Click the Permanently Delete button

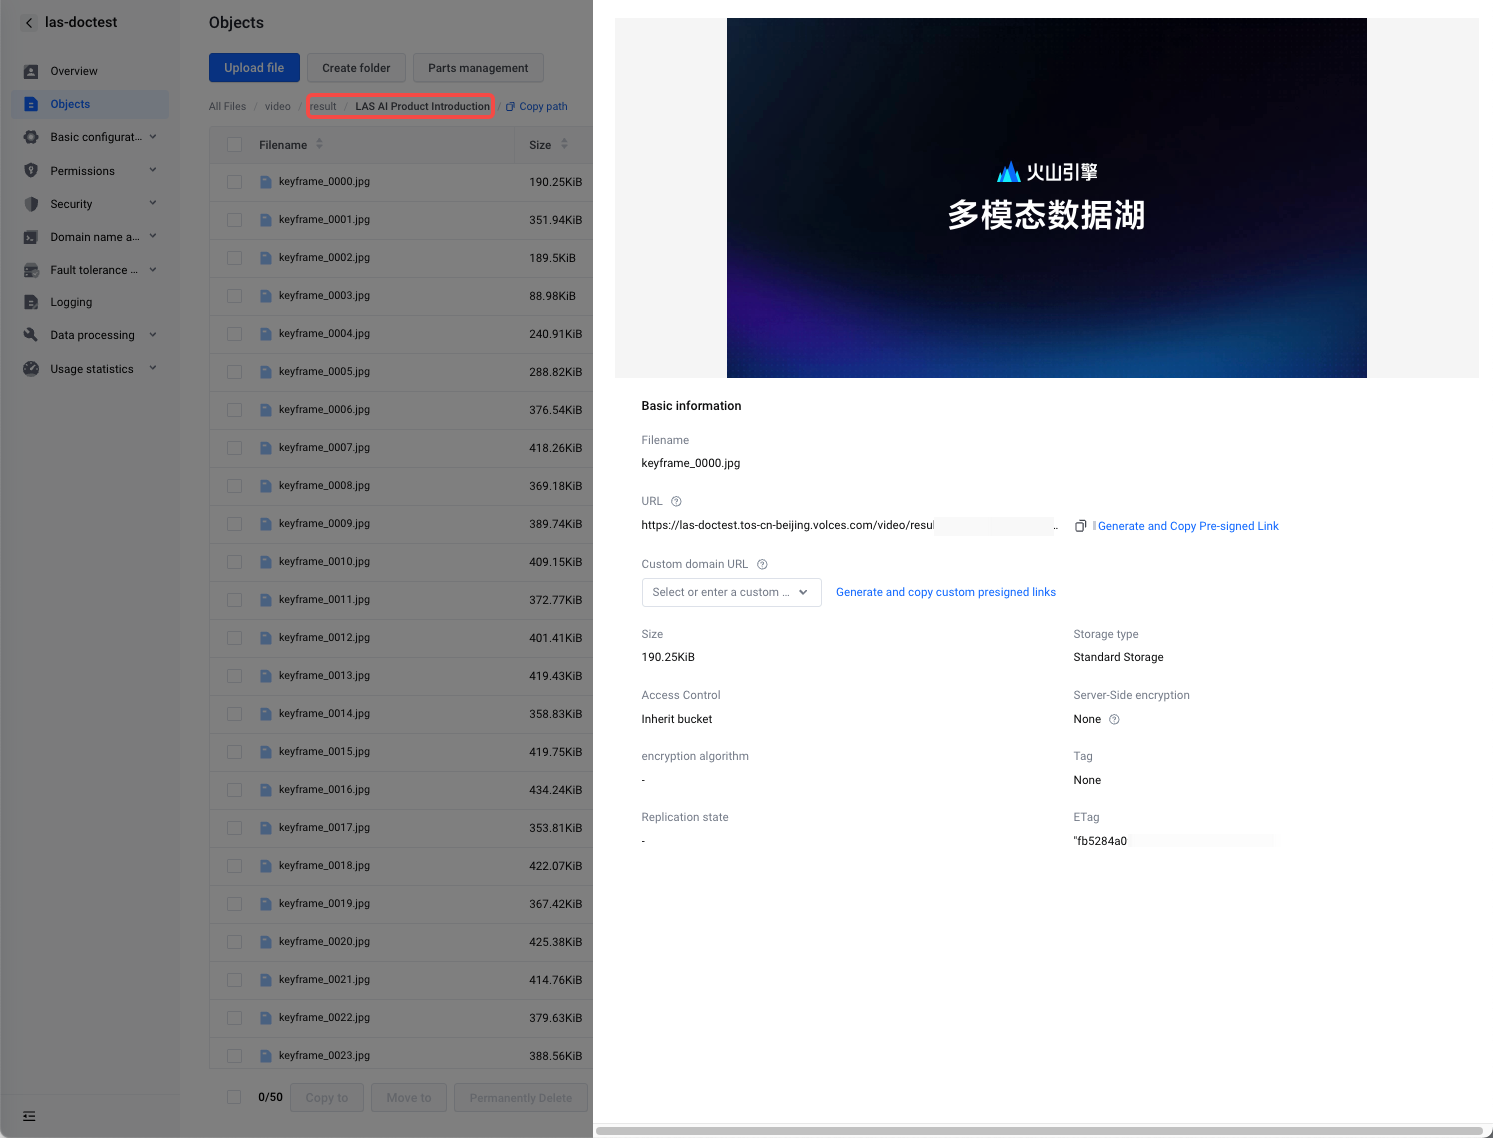tap(521, 1098)
